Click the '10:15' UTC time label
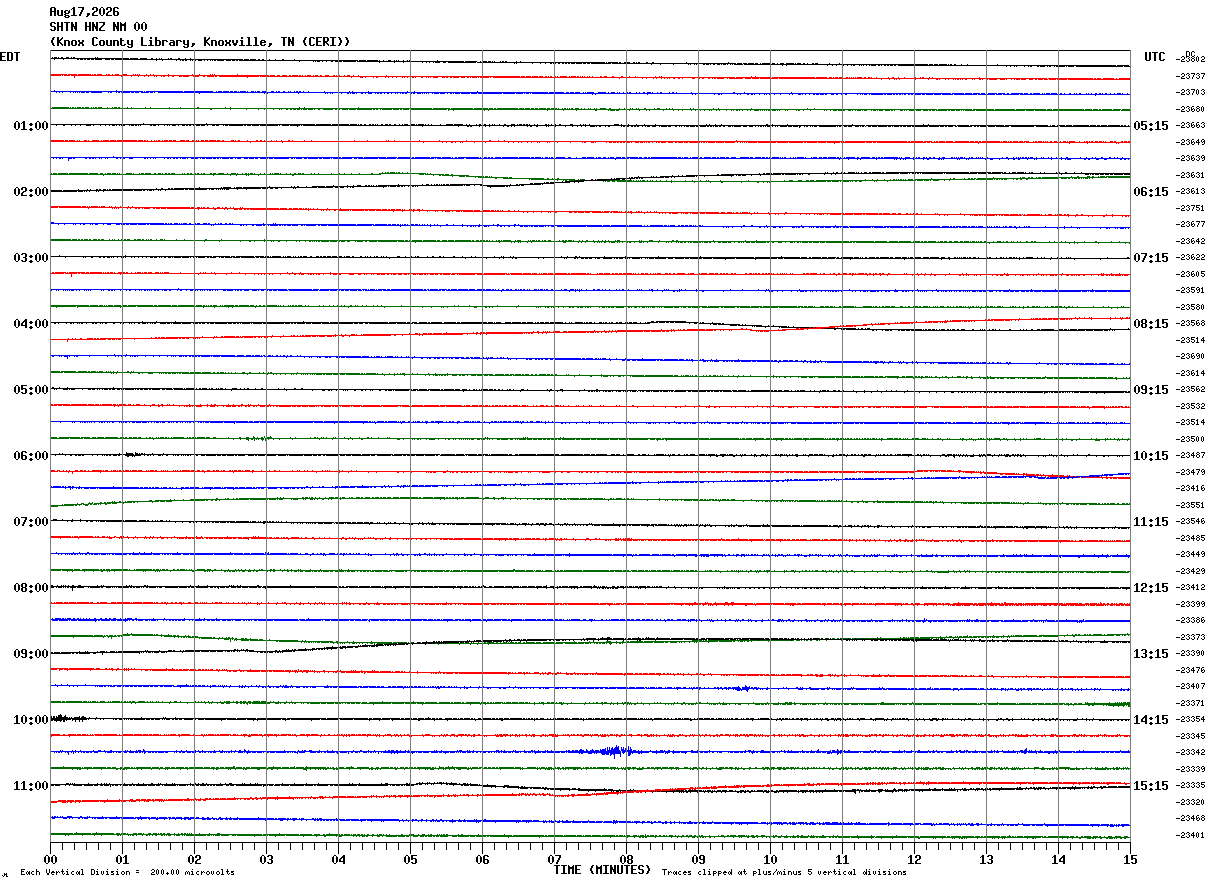This screenshot has height=886, width=1210. click(1150, 456)
